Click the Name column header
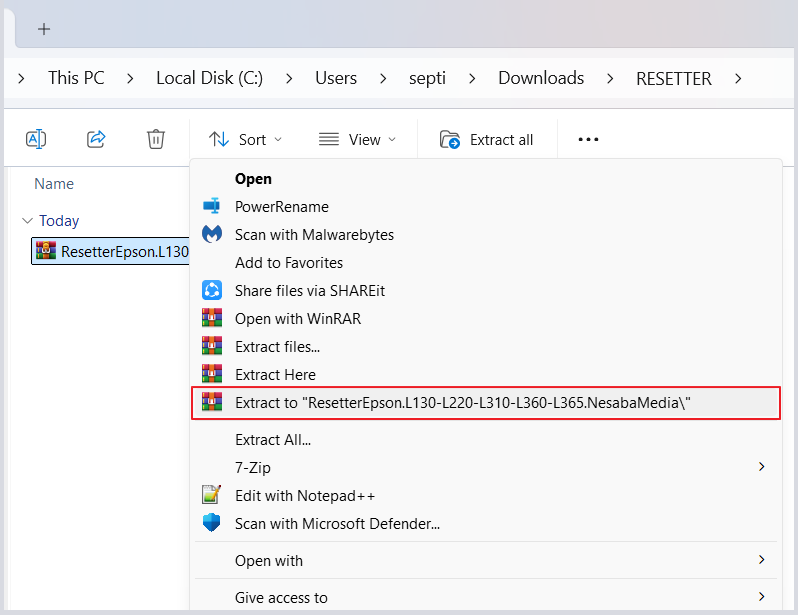Image resolution: width=798 pixels, height=615 pixels. (54, 184)
